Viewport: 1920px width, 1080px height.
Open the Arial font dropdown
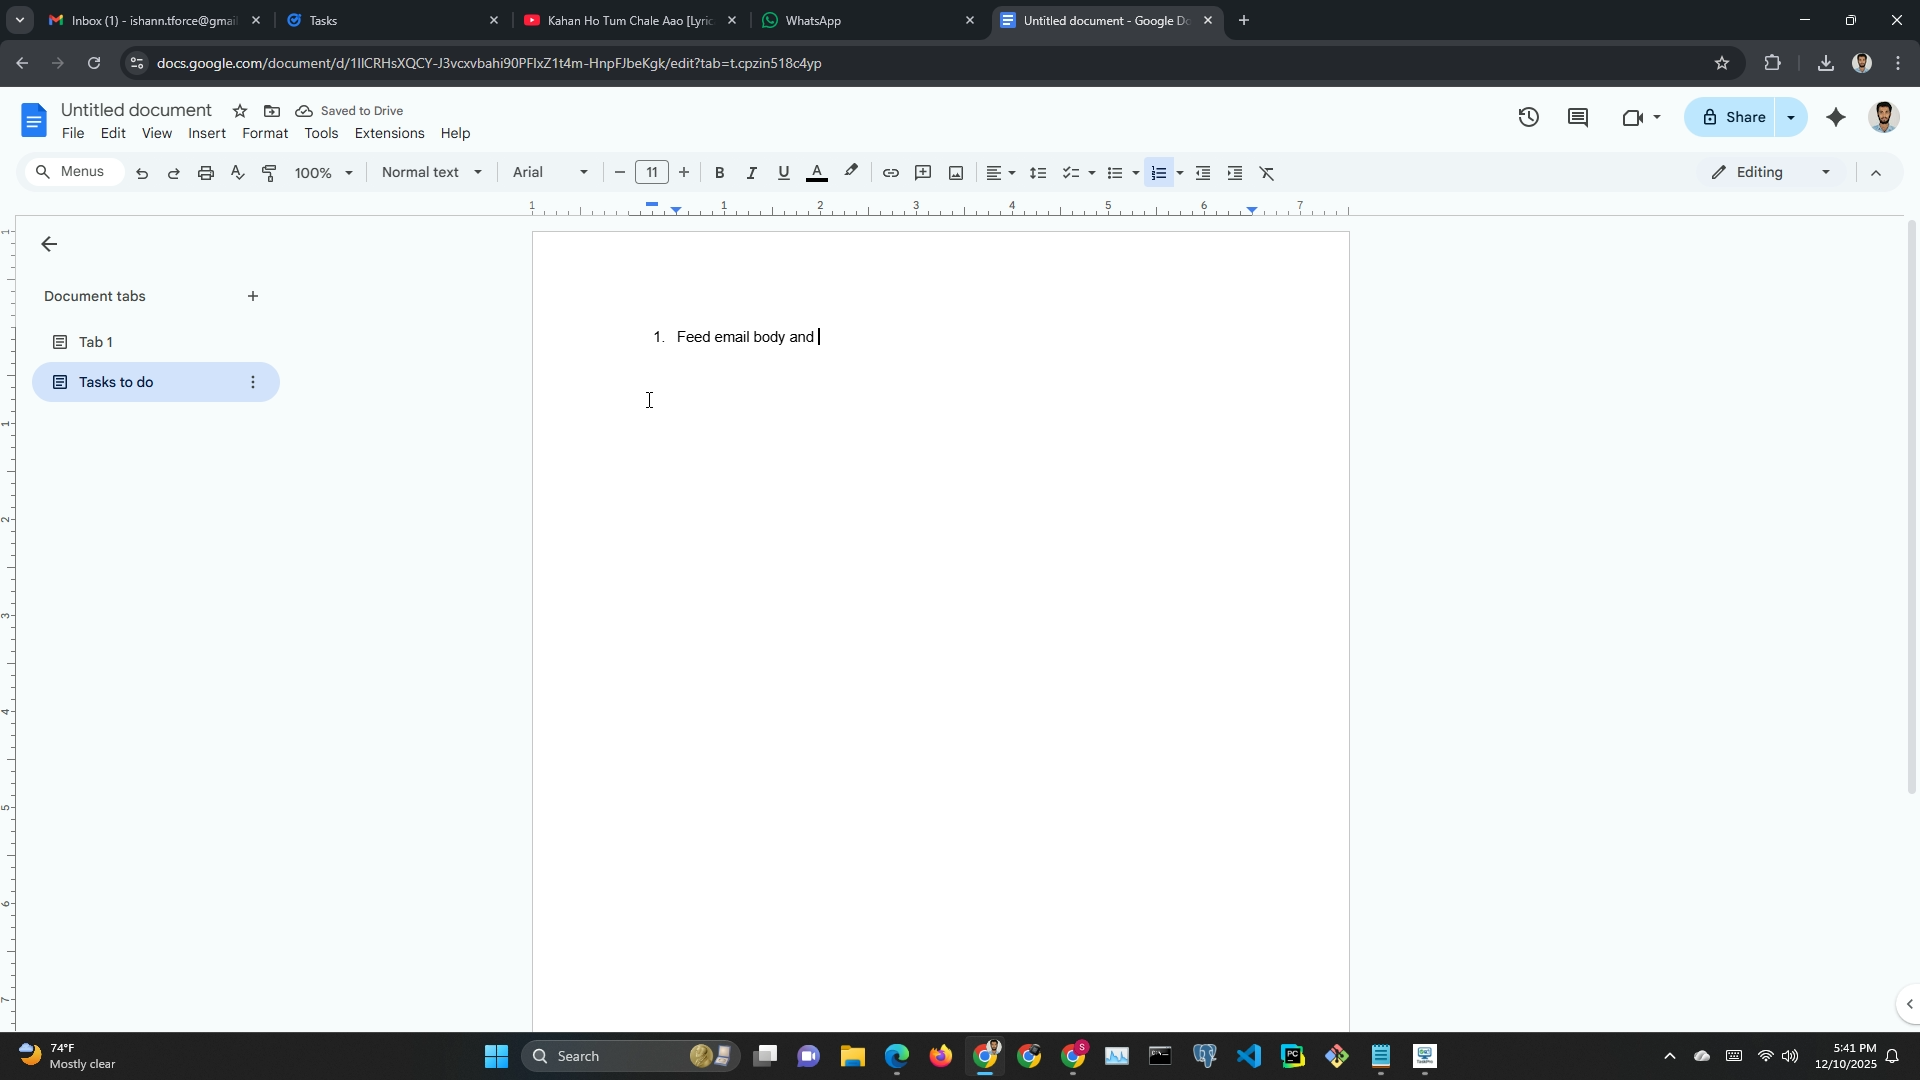[550, 173]
